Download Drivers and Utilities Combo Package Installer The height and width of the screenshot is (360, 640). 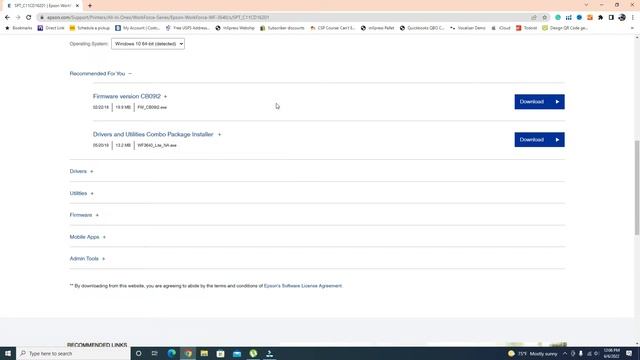click(x=539, y=140)
